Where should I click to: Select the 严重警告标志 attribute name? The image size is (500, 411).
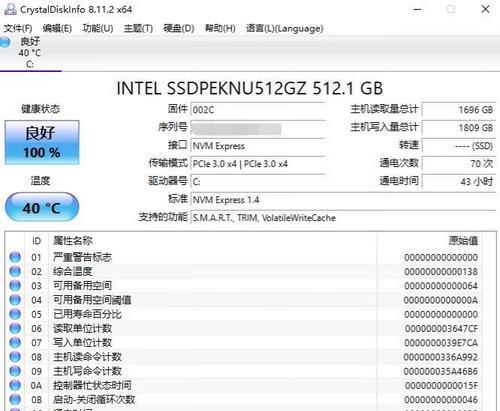coord(82,257)
